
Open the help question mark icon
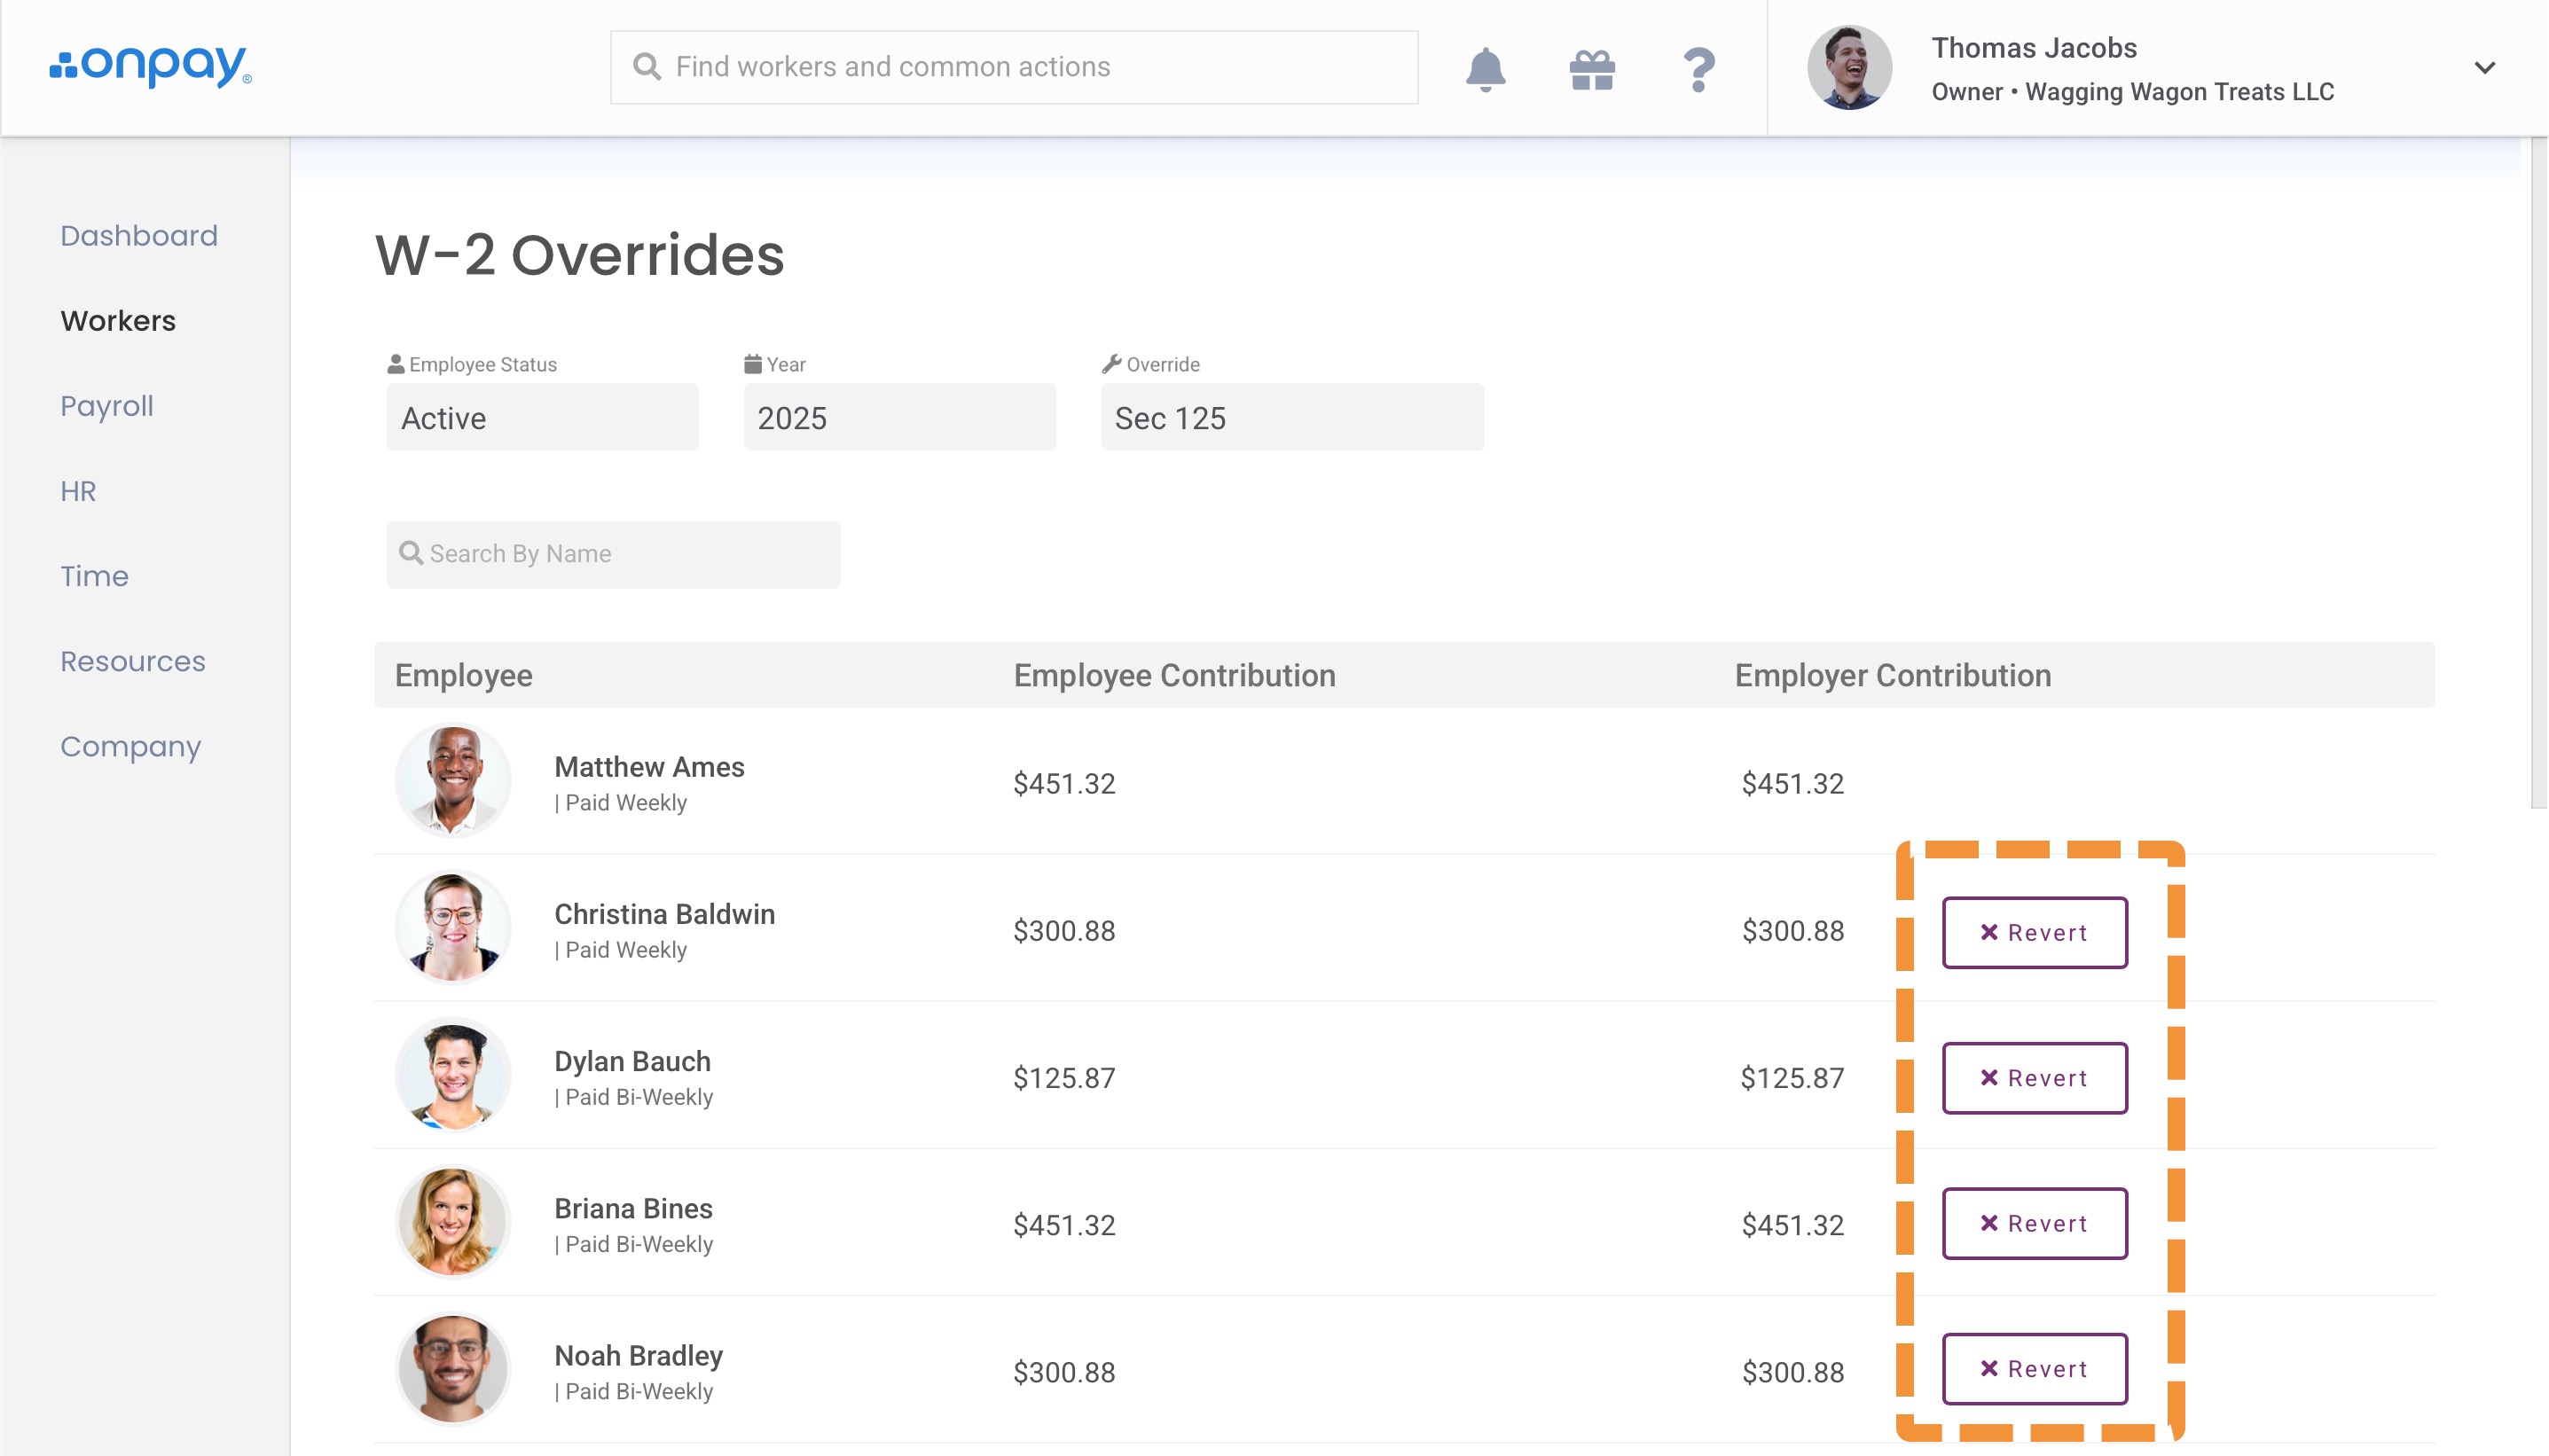[x=1698, y=69]
